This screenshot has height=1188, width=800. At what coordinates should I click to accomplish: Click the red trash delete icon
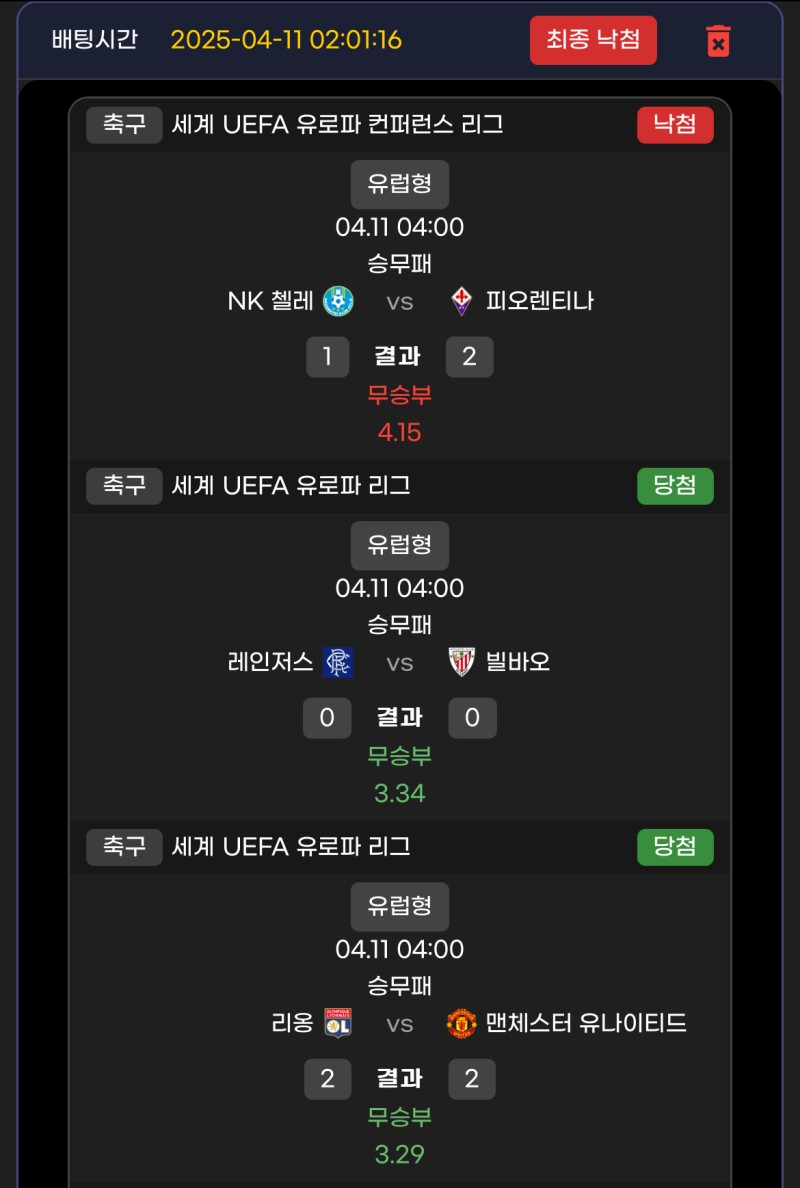click(718, 41)
